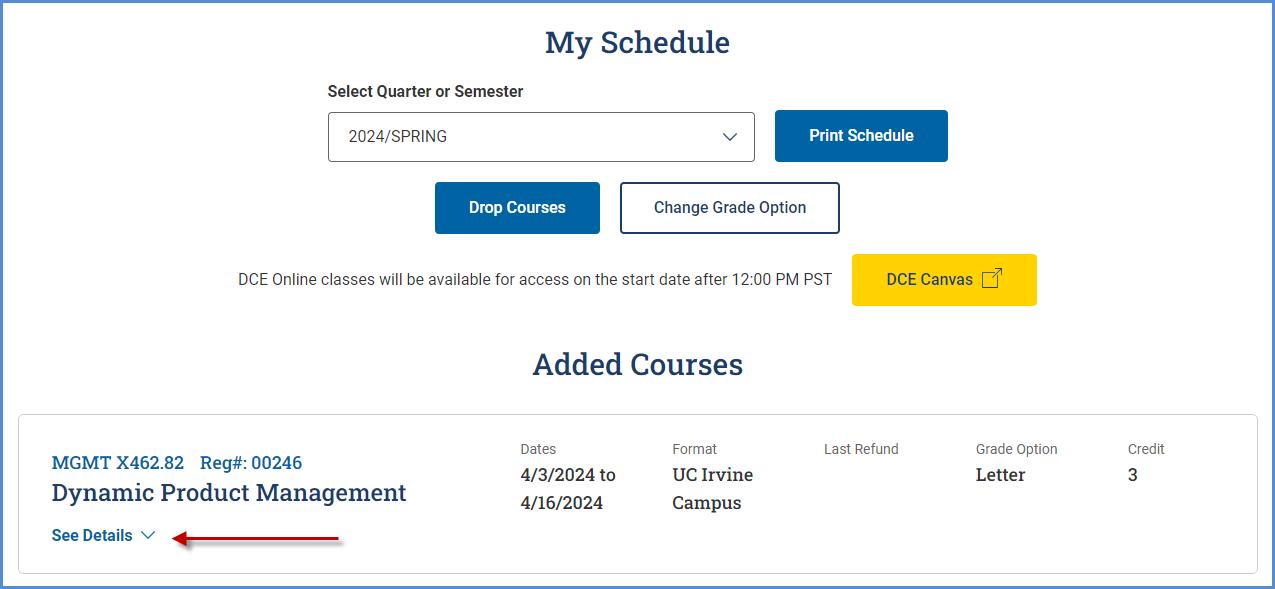Click the Drop Courses button
Viewport: 1275px width, 589px height.
[517, 208]
